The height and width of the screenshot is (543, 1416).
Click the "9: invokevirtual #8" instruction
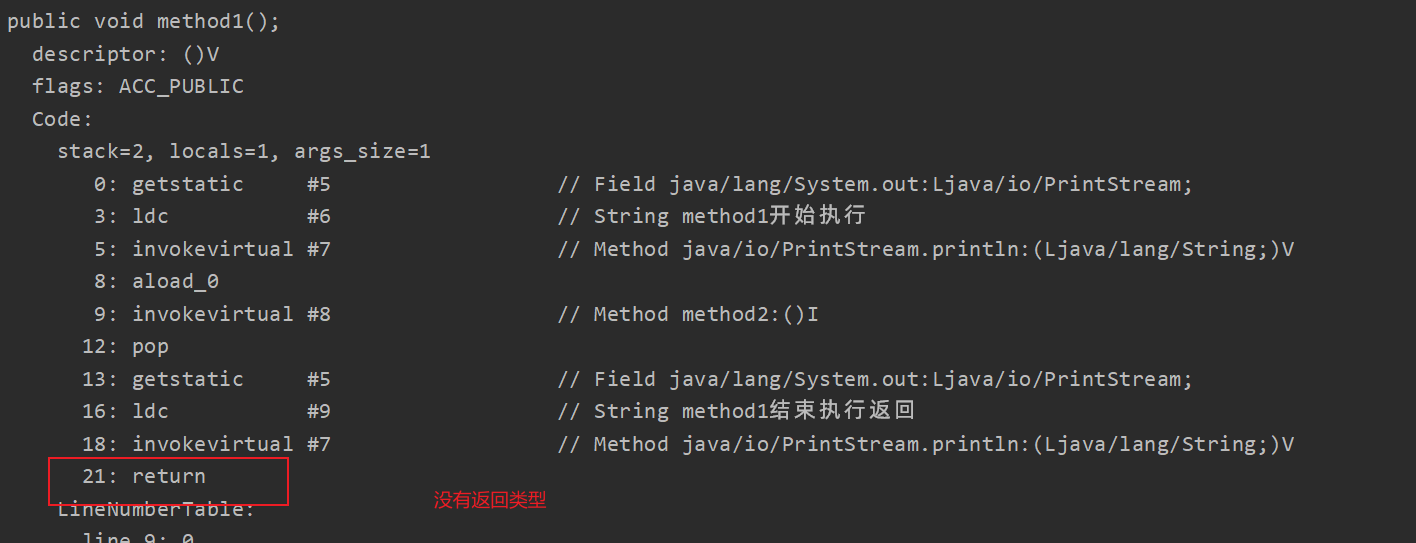(212, 314)
